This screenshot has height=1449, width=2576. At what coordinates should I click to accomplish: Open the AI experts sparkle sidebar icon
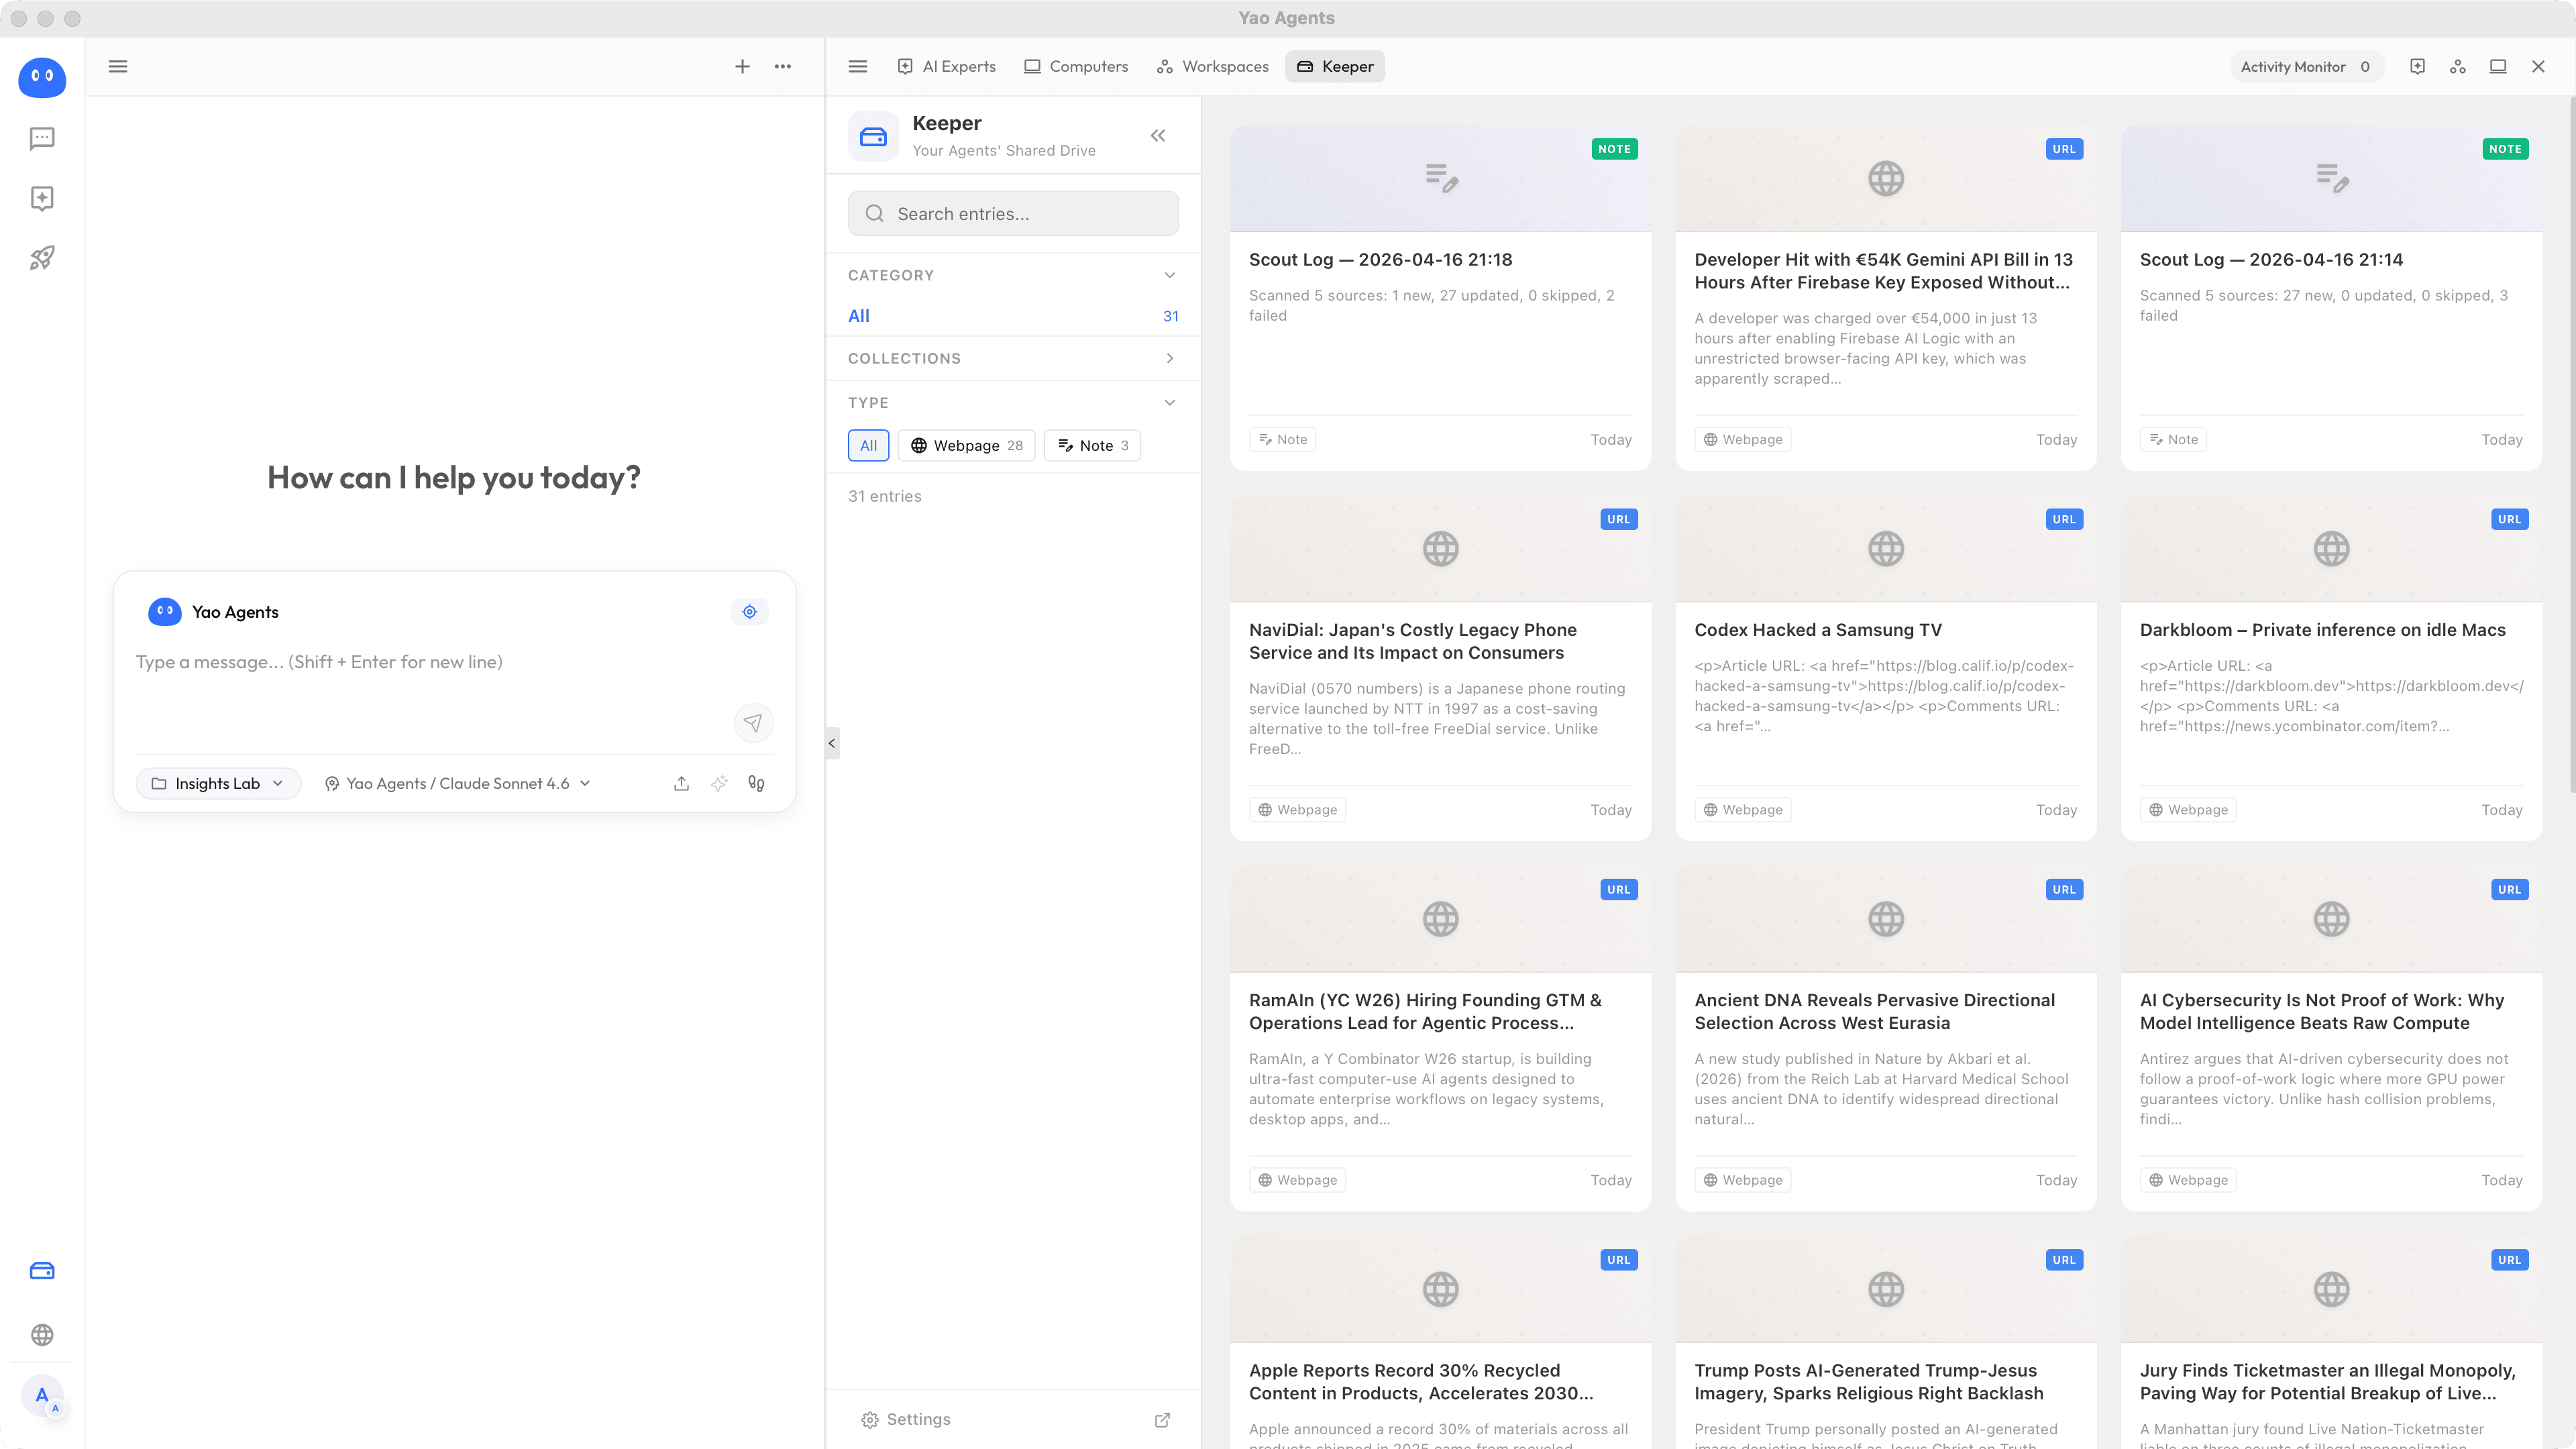(42, 198)
